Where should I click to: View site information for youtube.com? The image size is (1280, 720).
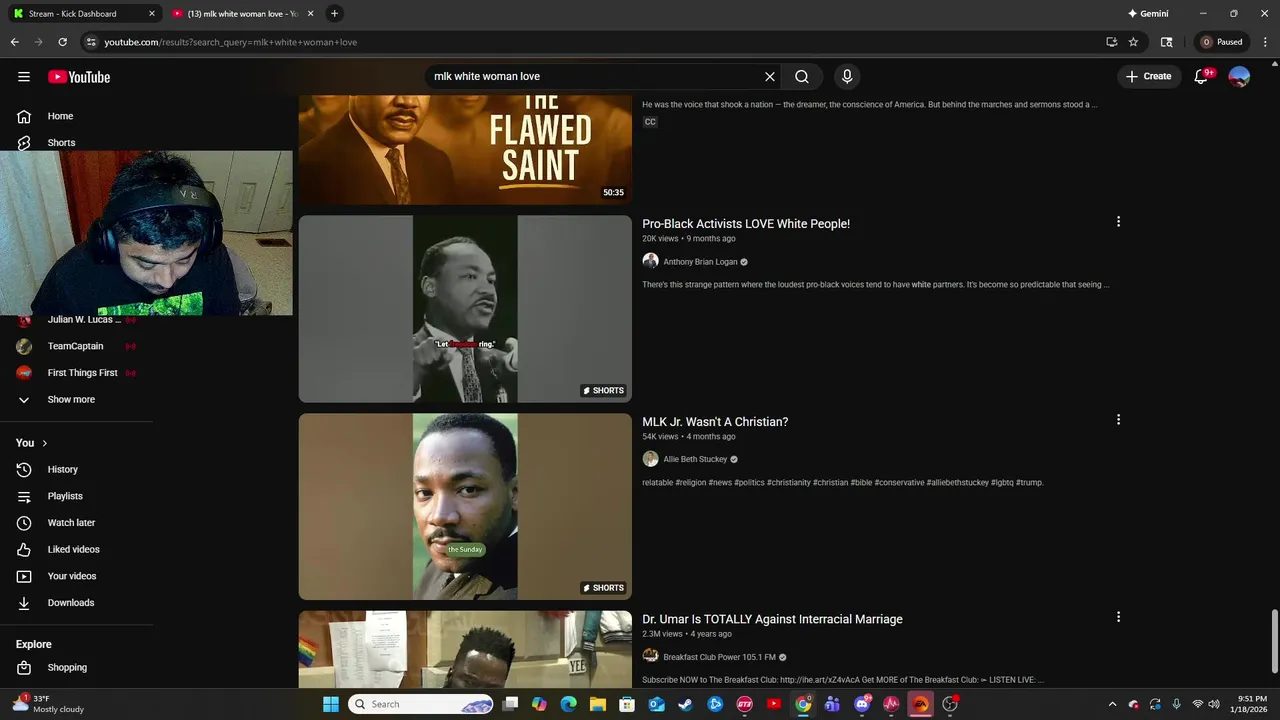(91, 42)
